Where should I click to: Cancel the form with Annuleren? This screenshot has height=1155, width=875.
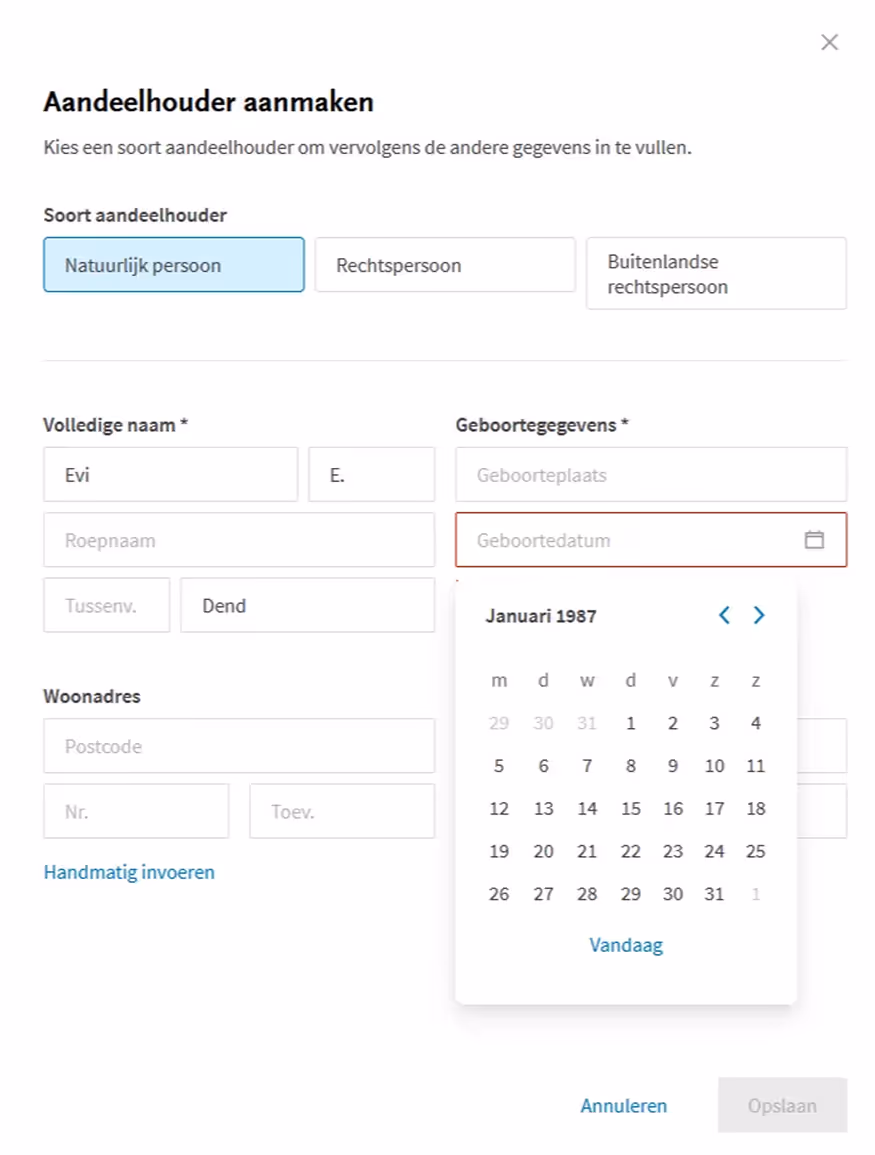(624, 1106)
